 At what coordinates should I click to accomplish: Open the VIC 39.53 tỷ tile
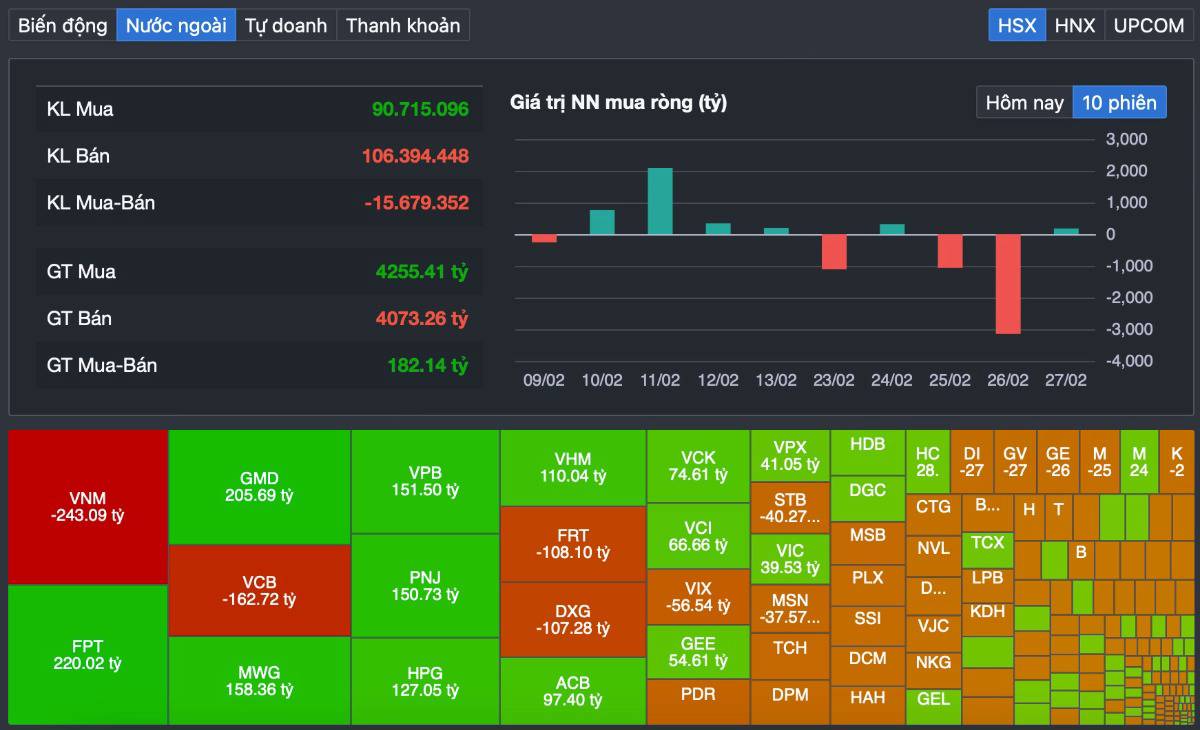790,559
